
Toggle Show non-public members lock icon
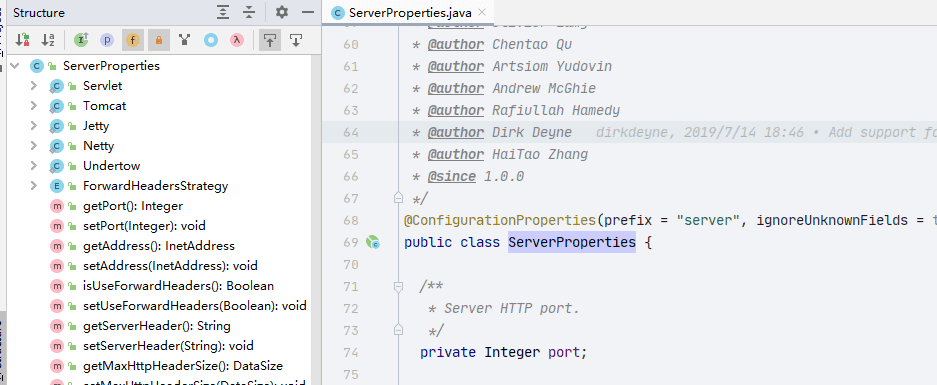(159, 40)
